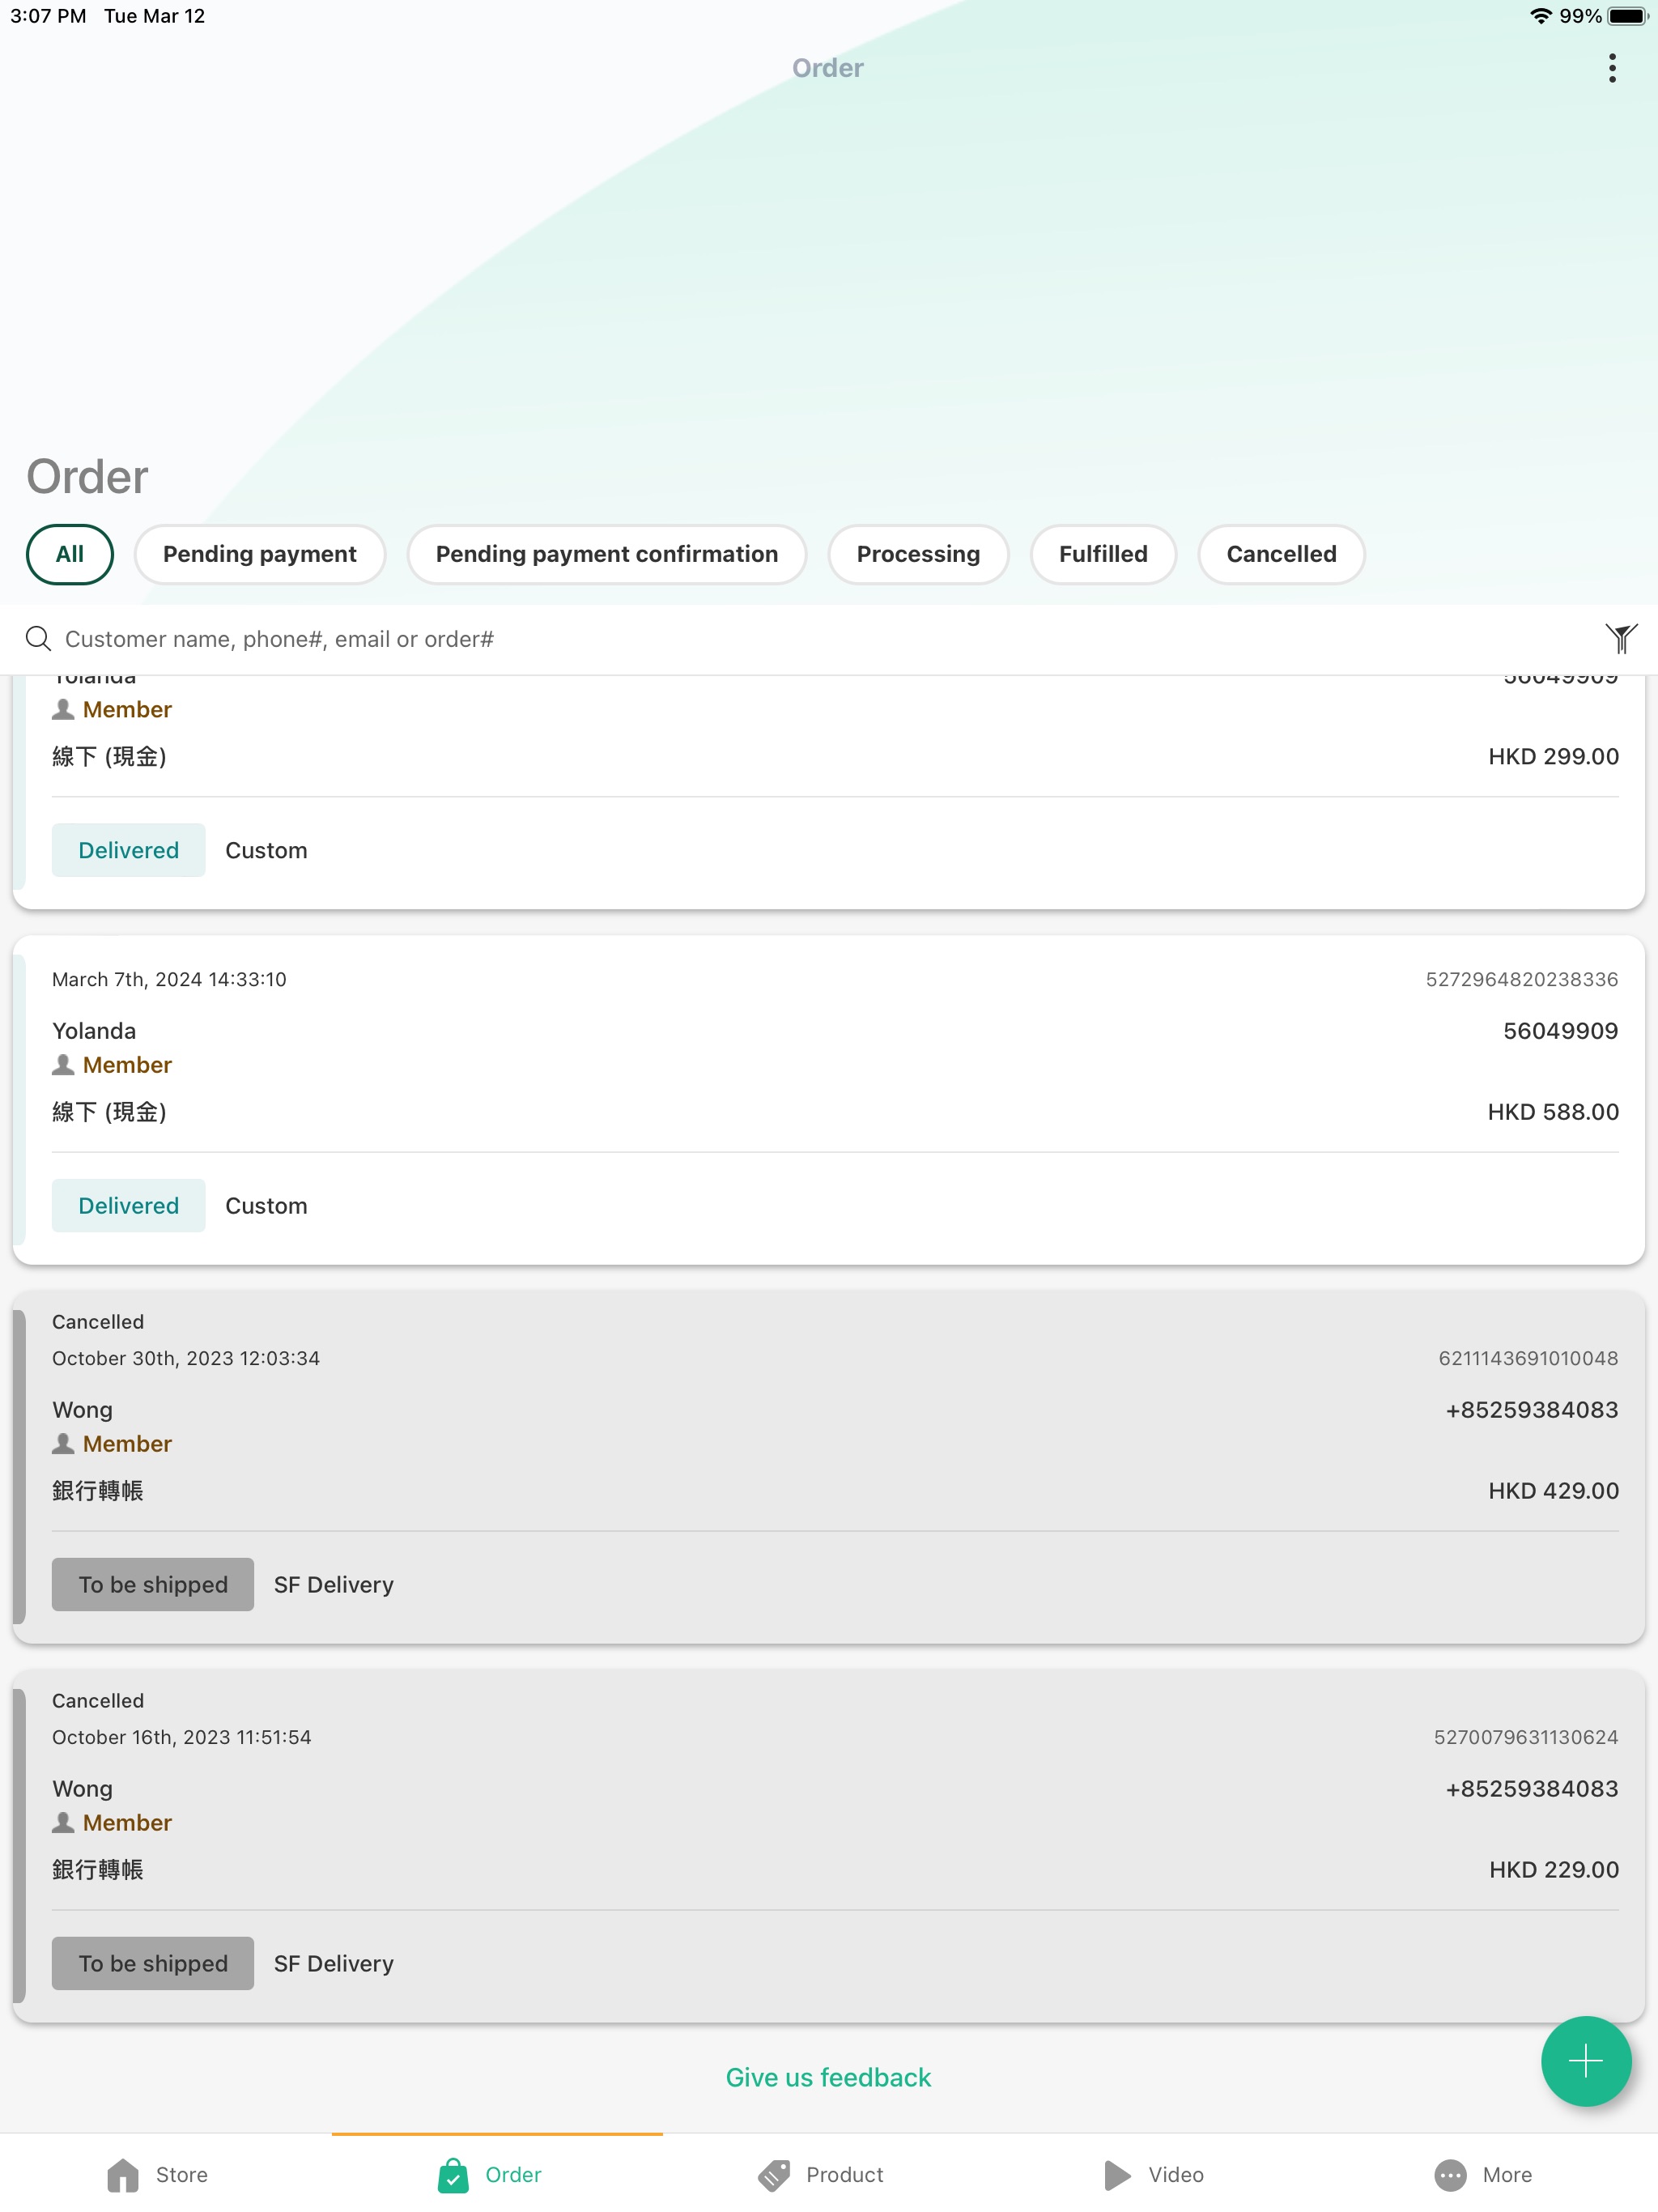Expand Pending payment confirmation filter

pos(606,554)
